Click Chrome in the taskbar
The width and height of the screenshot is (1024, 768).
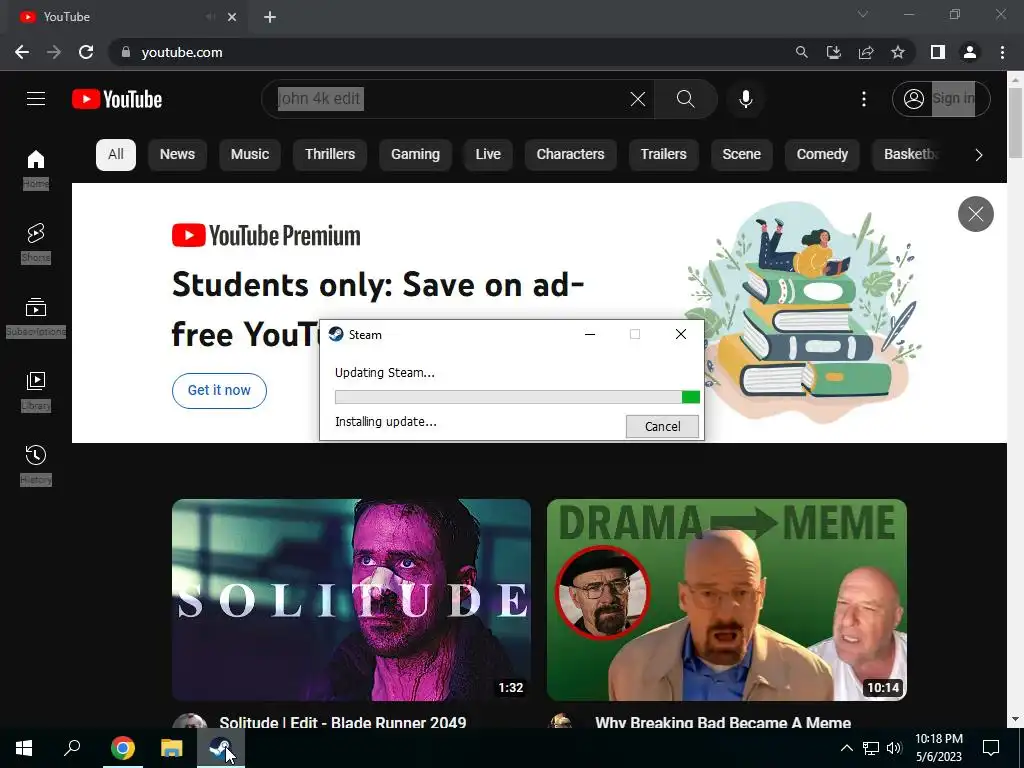click(123, 748)
